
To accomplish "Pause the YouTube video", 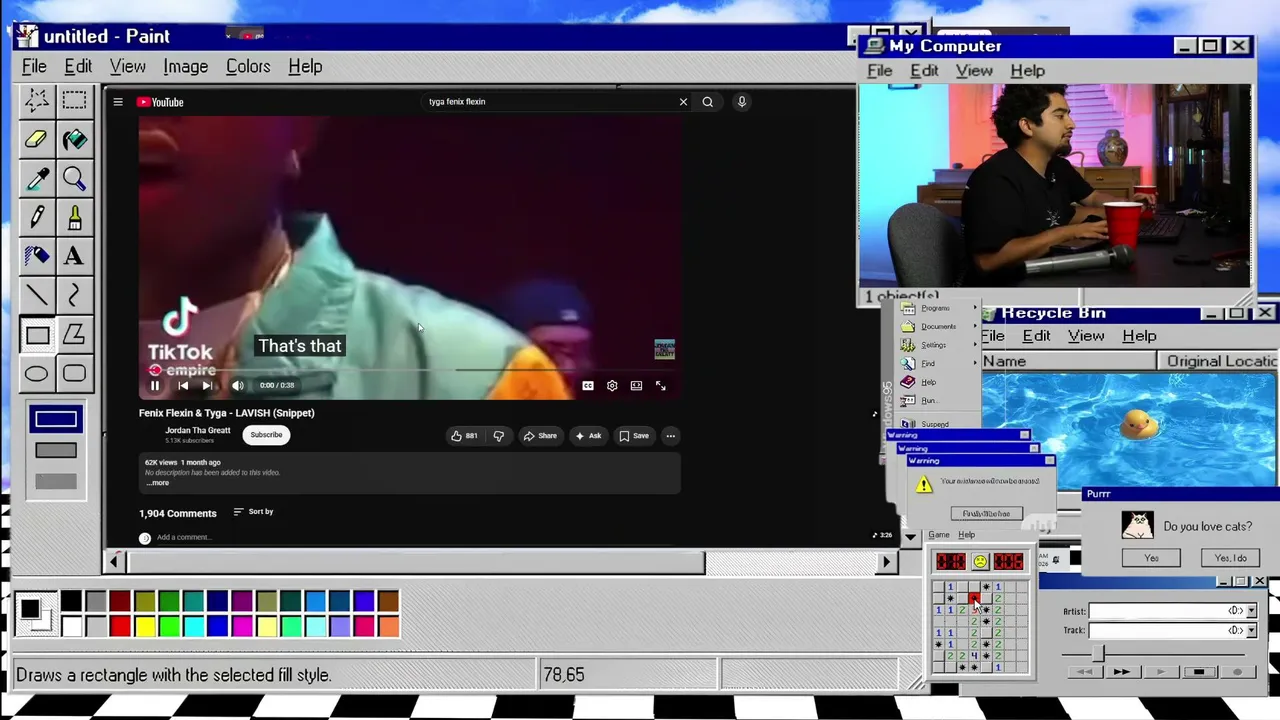I will 155,385.
